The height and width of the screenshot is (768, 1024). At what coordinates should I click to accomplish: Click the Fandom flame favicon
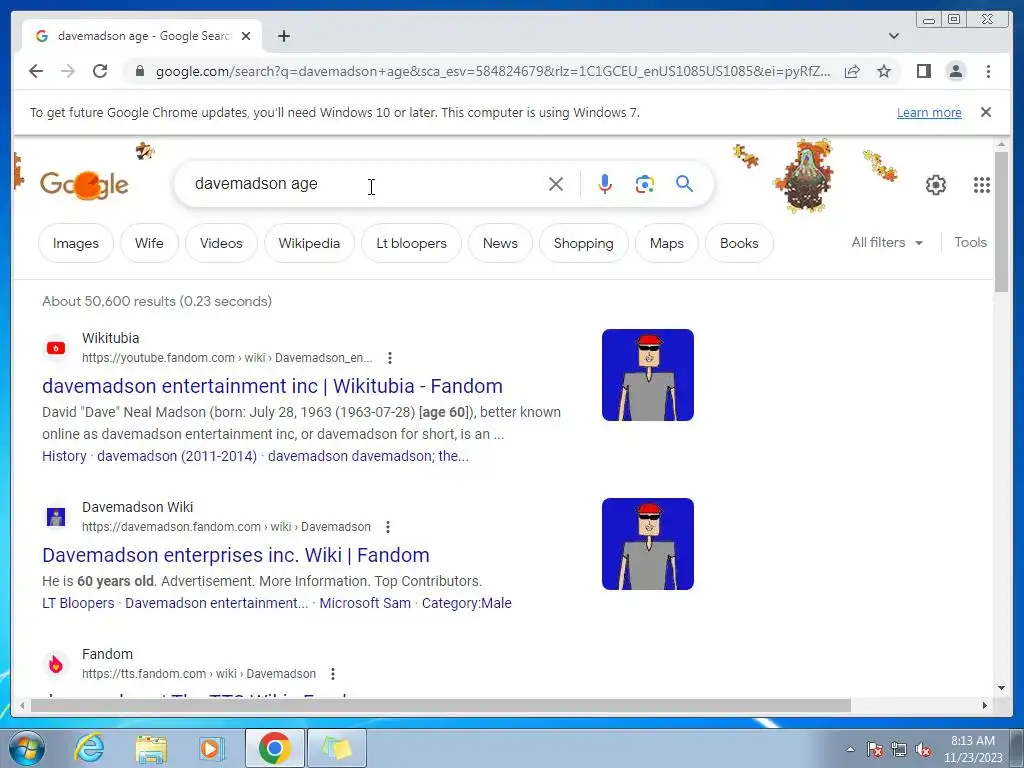pos(56,664)
